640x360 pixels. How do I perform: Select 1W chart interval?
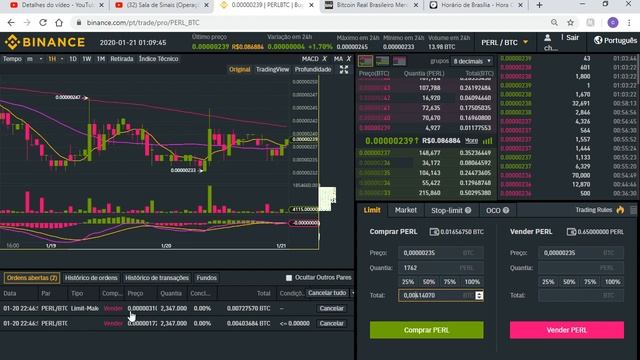[x=87, y=59]
